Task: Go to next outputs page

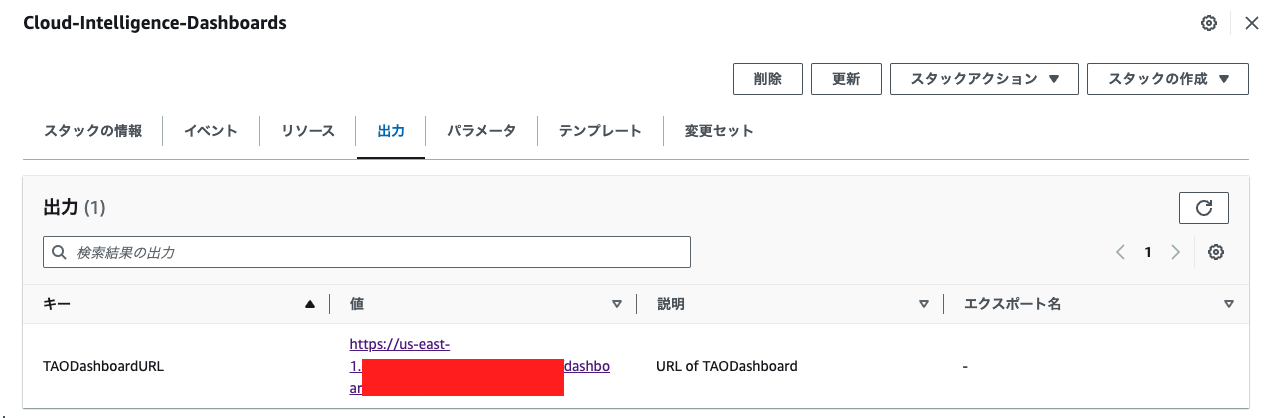Action: pos(1176,252)
